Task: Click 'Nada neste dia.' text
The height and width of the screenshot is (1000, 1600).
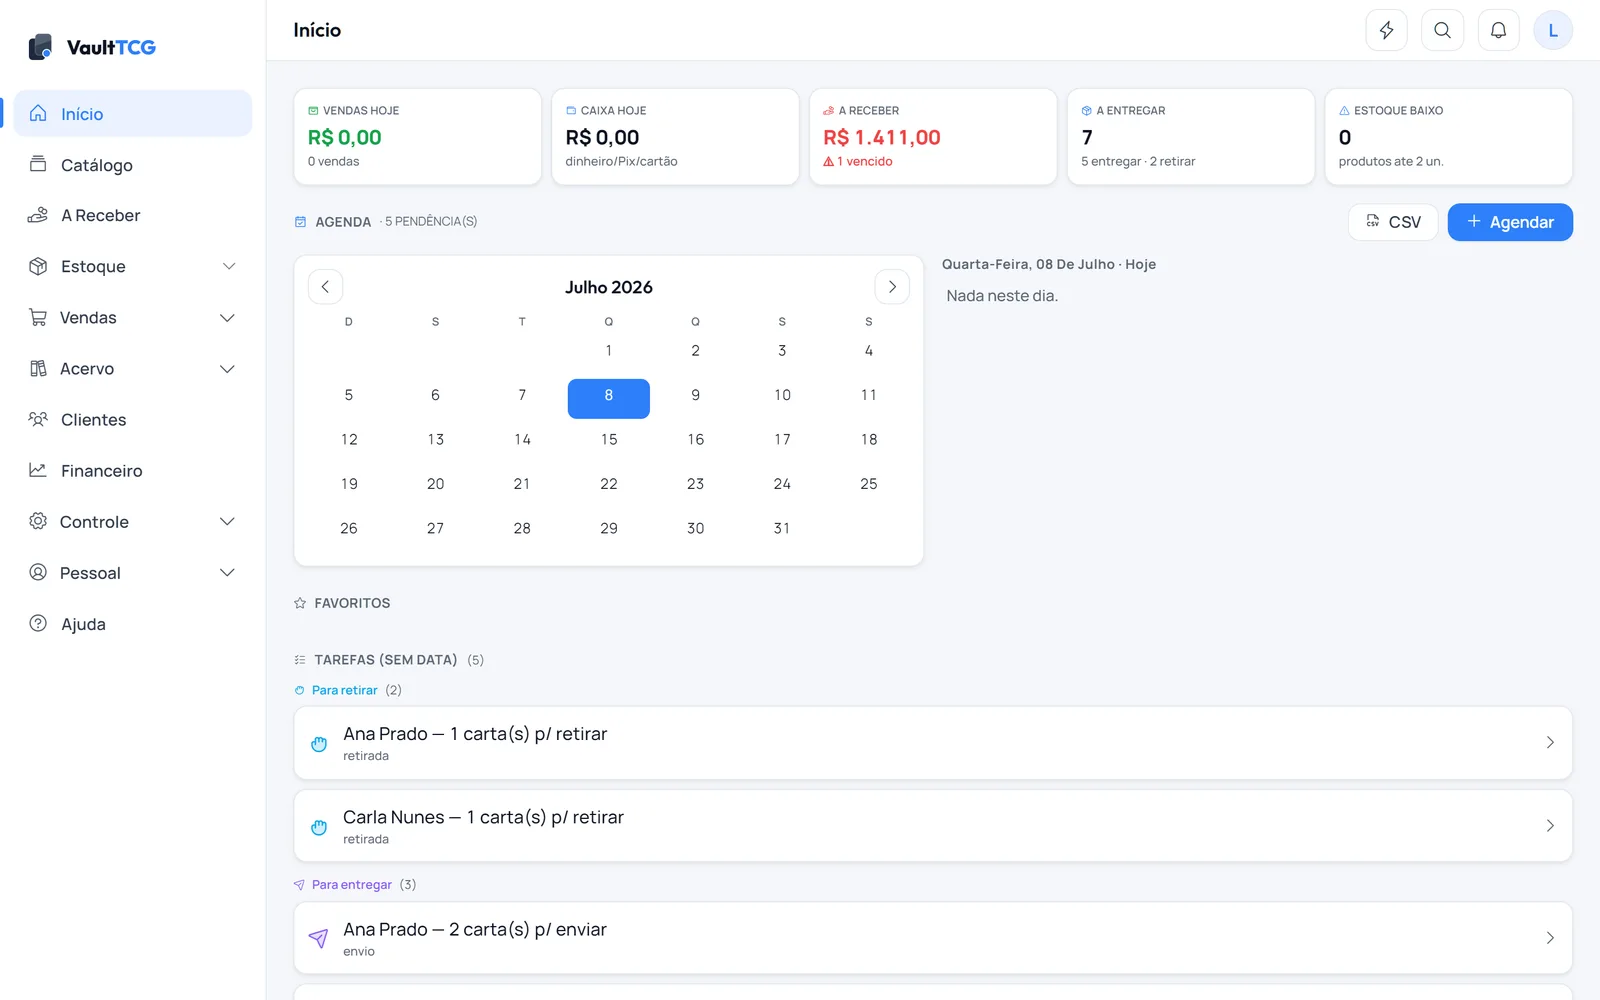Action: [1002, 296]
